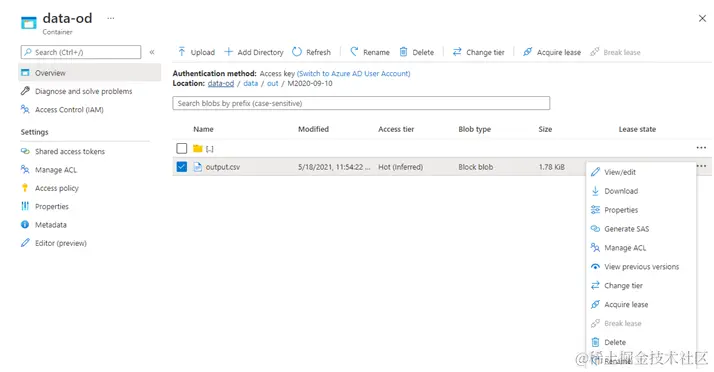Sort by the Size column header

coord(545,129)
